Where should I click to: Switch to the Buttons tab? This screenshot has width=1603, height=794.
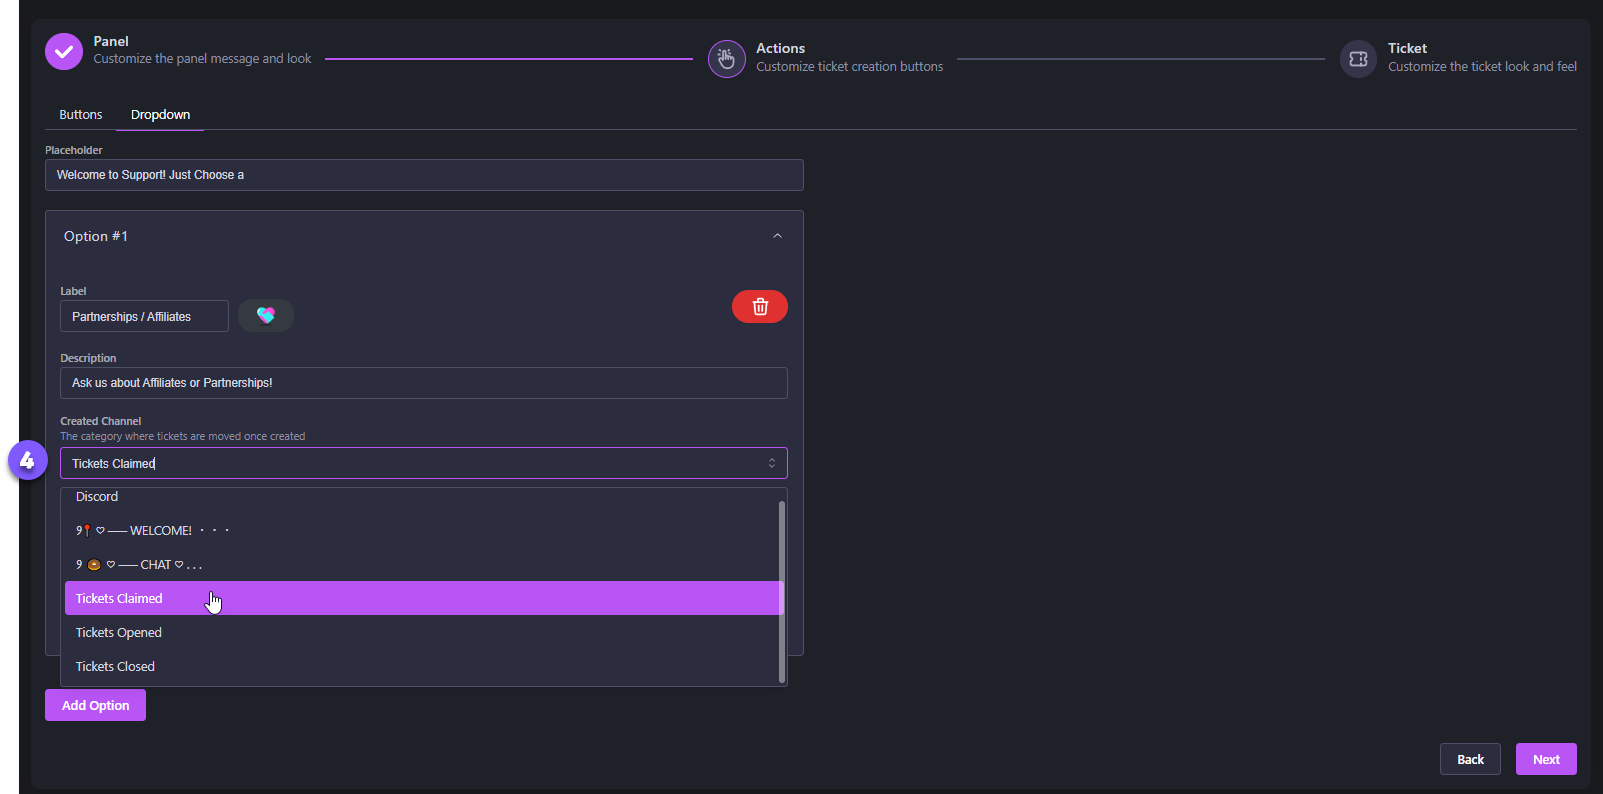pos(80,115)
